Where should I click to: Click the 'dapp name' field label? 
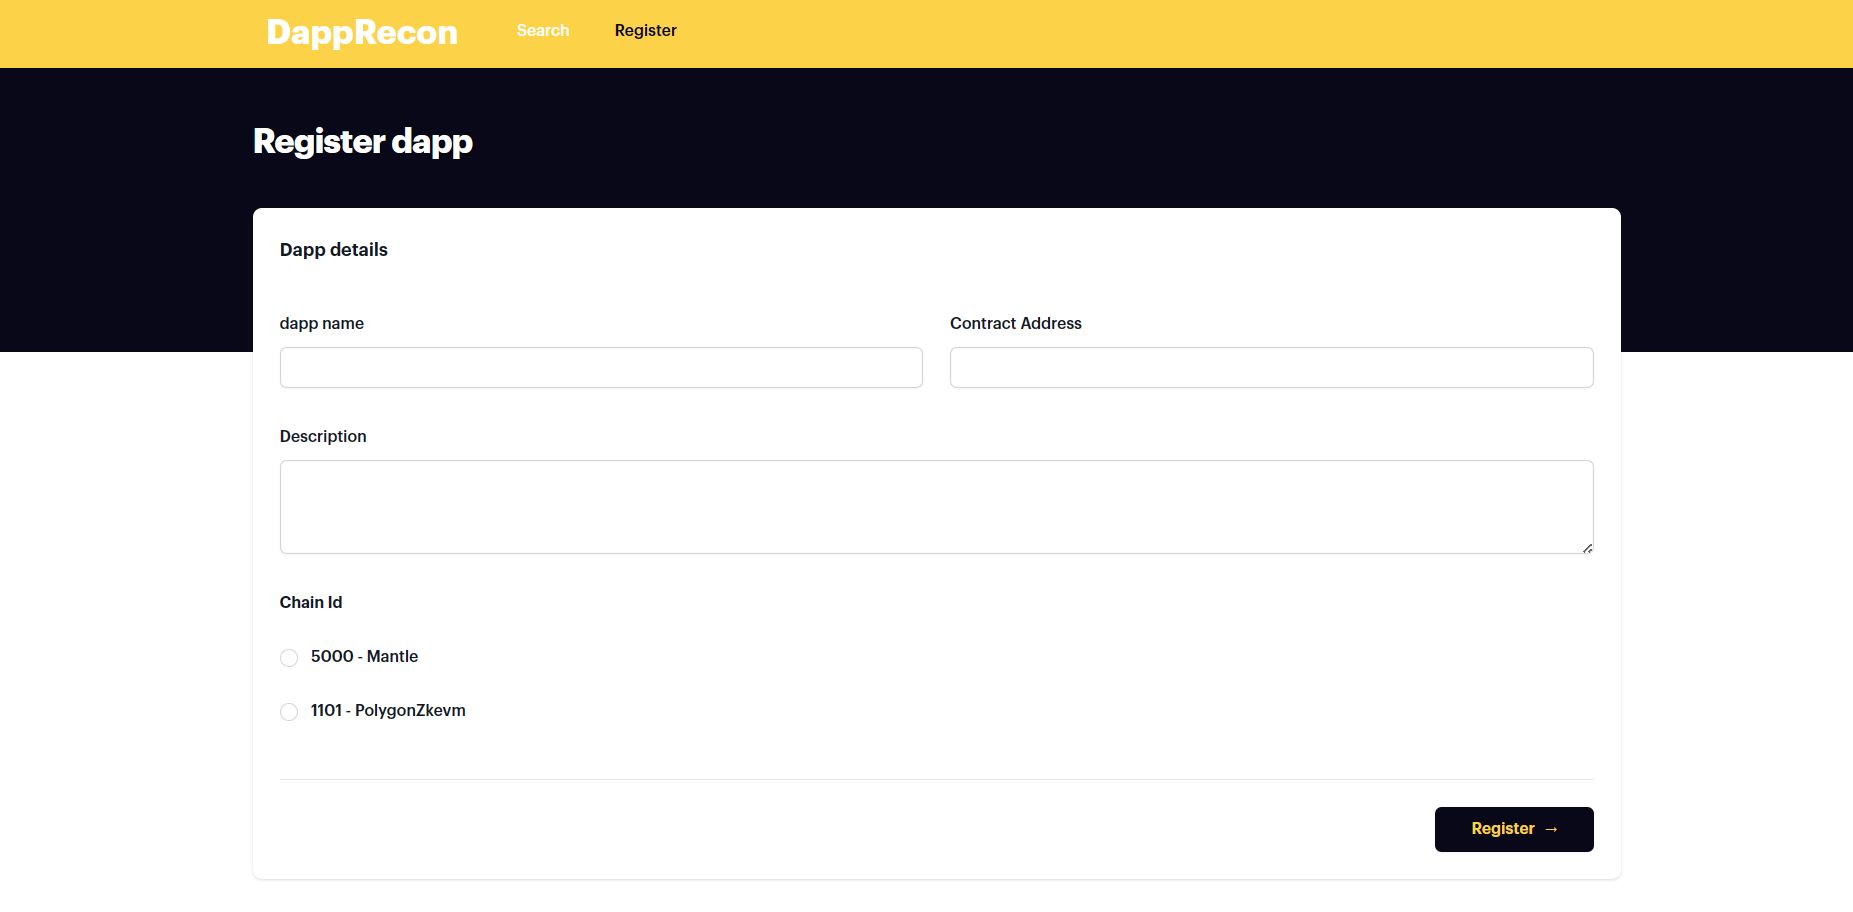(322, 324)
